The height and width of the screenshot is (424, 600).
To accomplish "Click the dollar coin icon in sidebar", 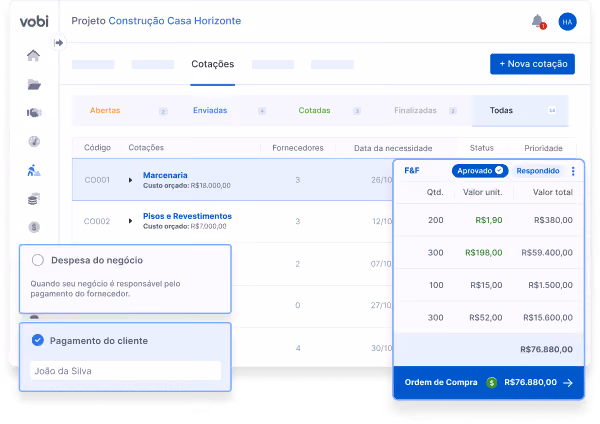I will 34,227.
